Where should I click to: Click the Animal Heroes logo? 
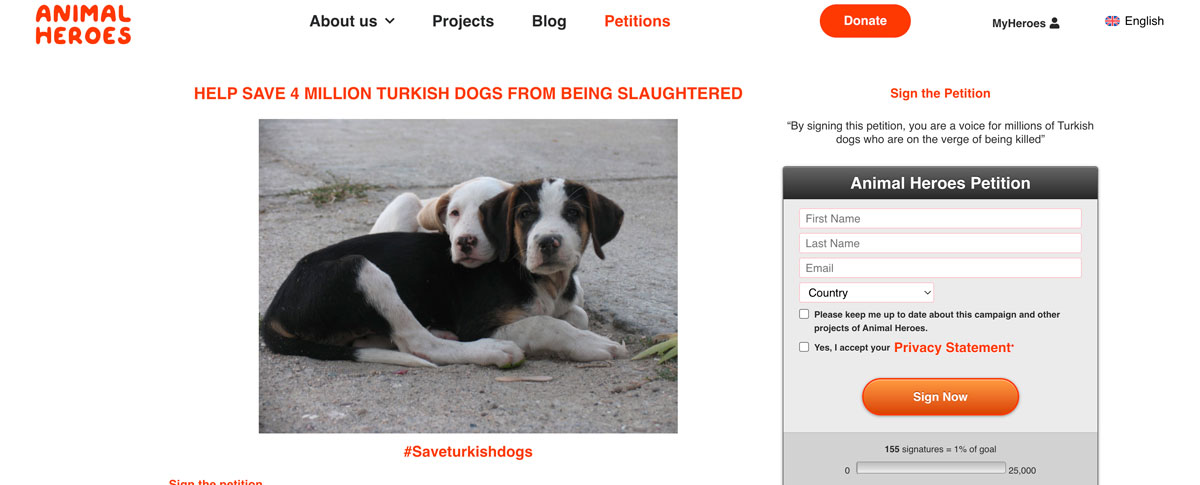(83, 24)
